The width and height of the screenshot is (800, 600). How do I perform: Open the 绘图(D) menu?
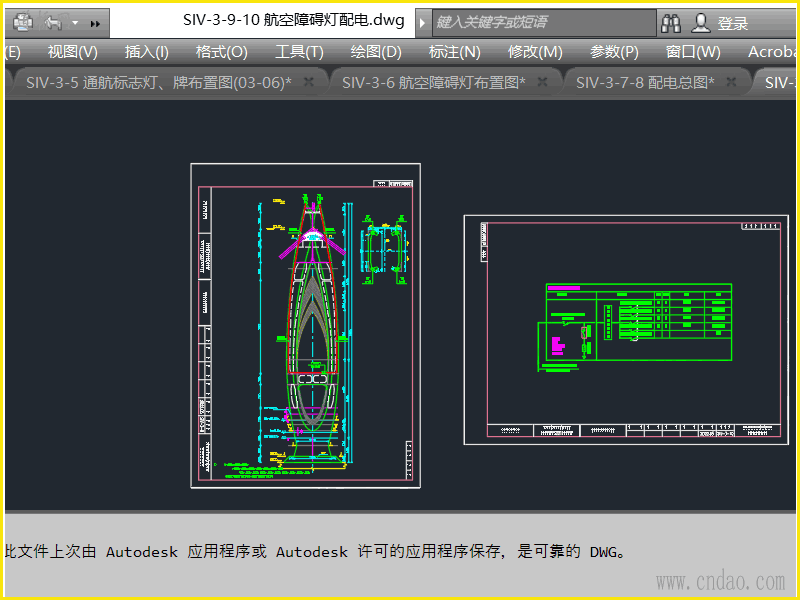tap(376, 52)
